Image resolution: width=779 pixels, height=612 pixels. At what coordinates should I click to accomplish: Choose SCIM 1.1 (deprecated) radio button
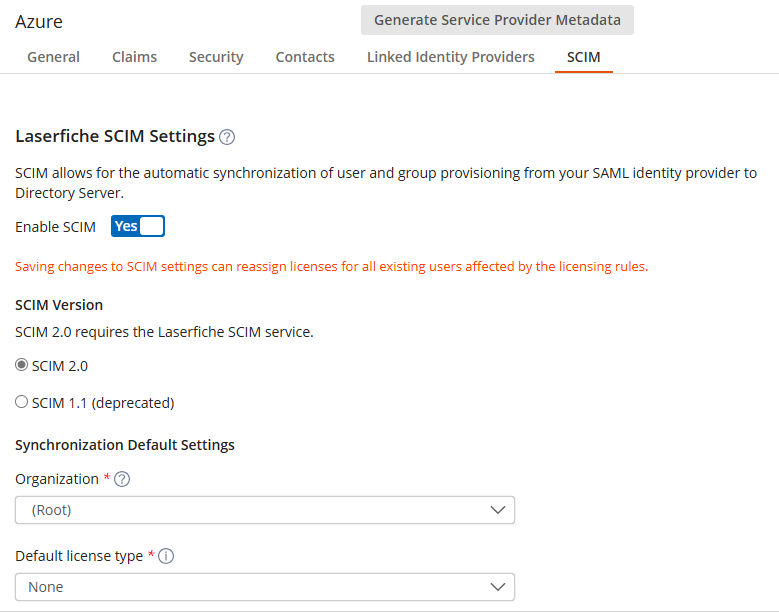point(22,403)
